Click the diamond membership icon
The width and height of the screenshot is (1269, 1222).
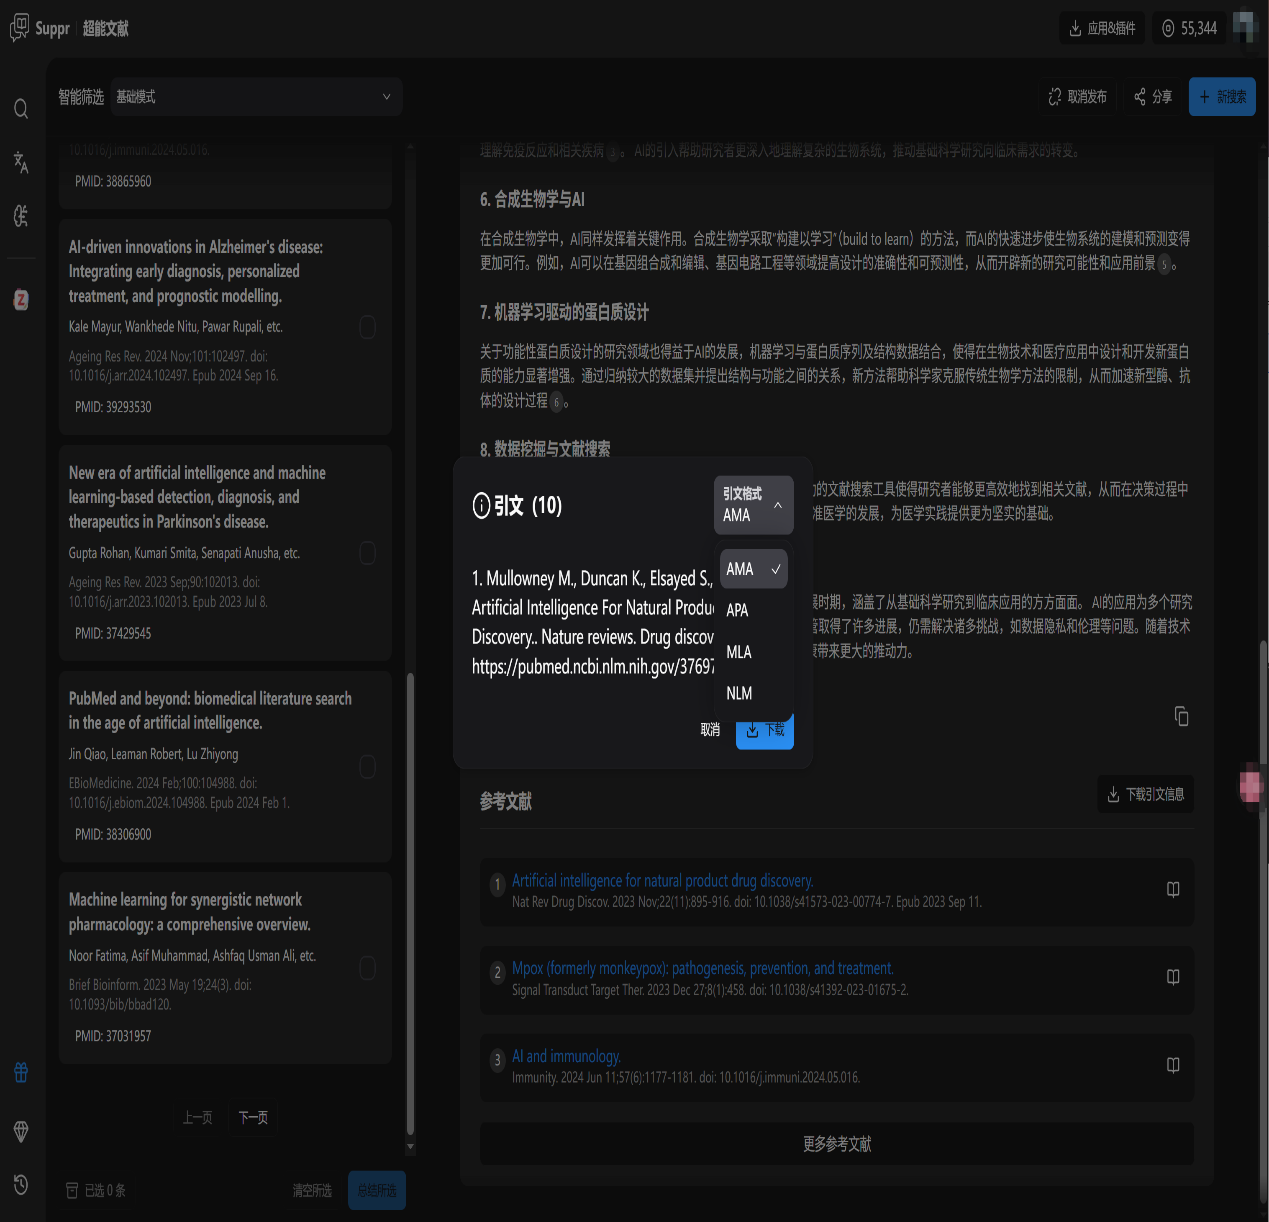tap(21, 1131)
